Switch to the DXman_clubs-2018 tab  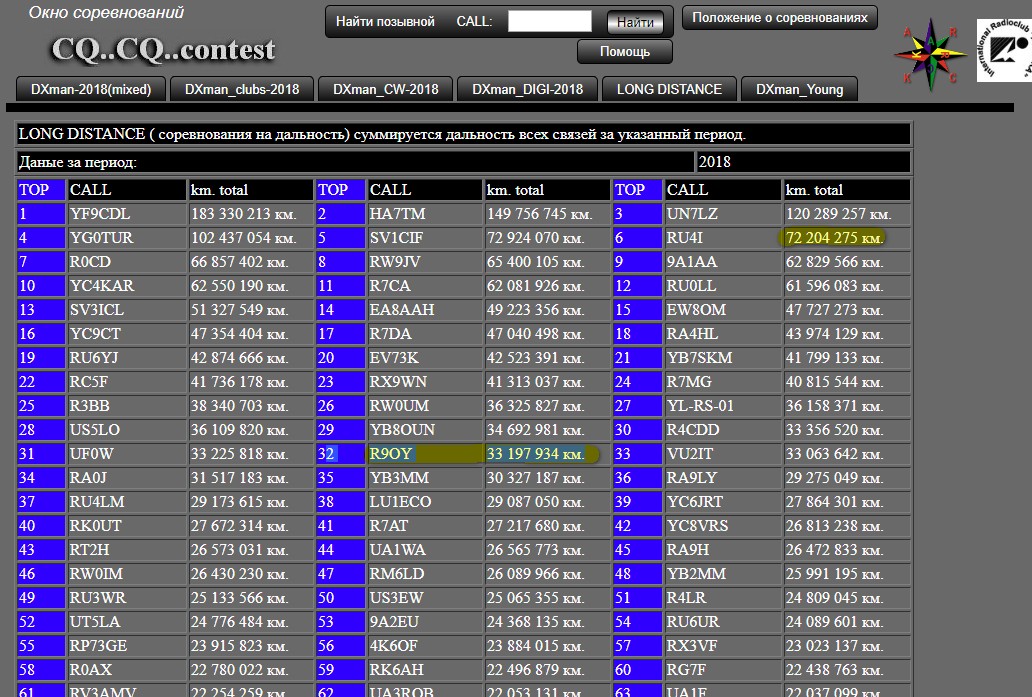[242, 89]
